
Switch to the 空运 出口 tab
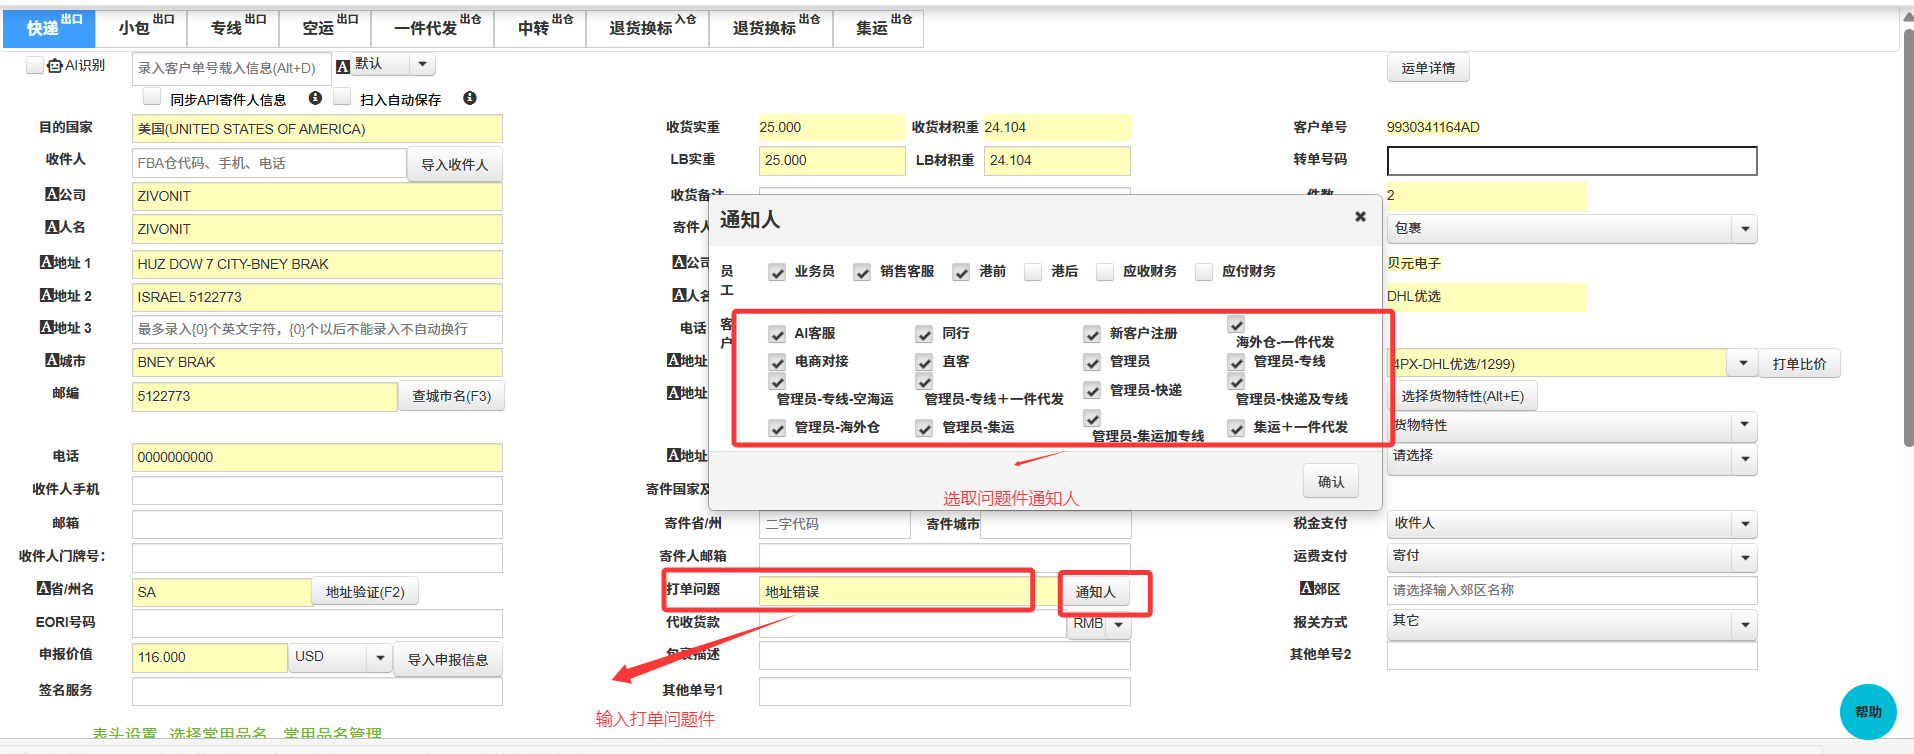click(328, 27)
